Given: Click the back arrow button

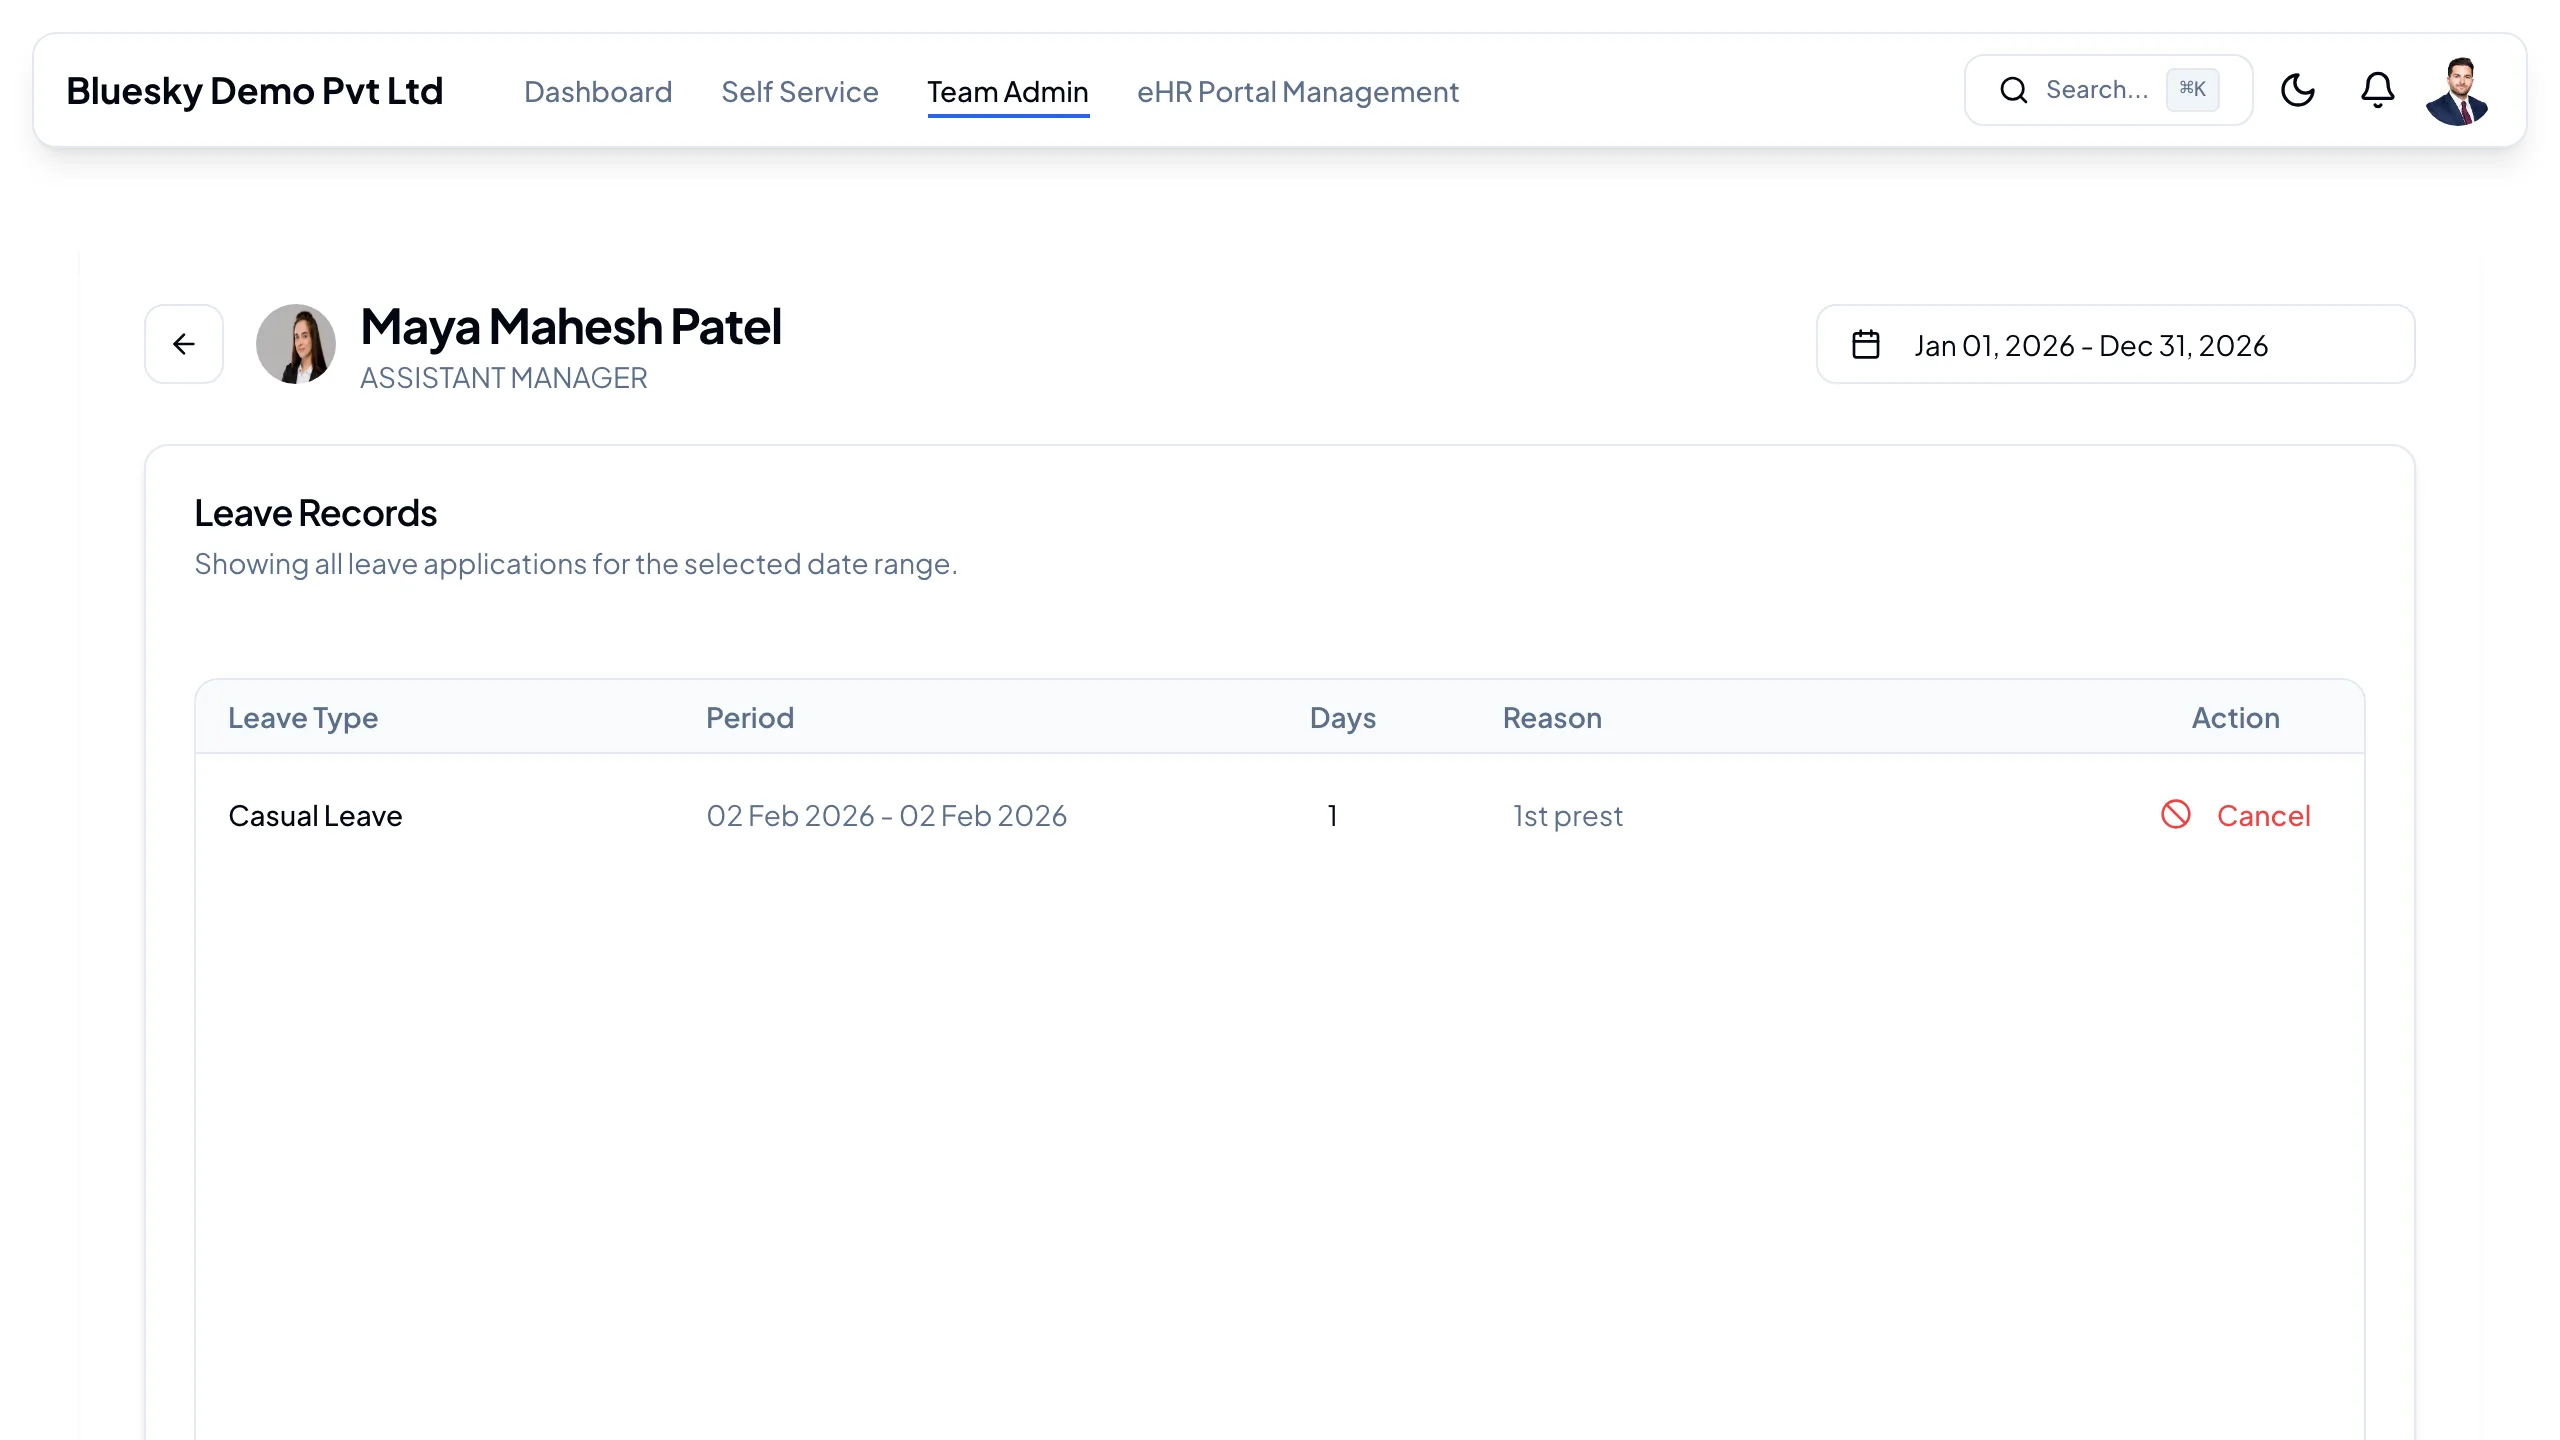Looking at the screenshot, I should tap(184, 344).
